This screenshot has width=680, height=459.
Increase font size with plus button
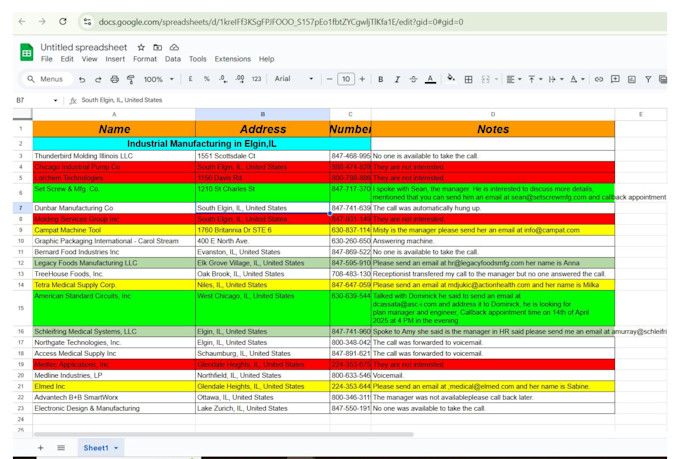[362, 79]
